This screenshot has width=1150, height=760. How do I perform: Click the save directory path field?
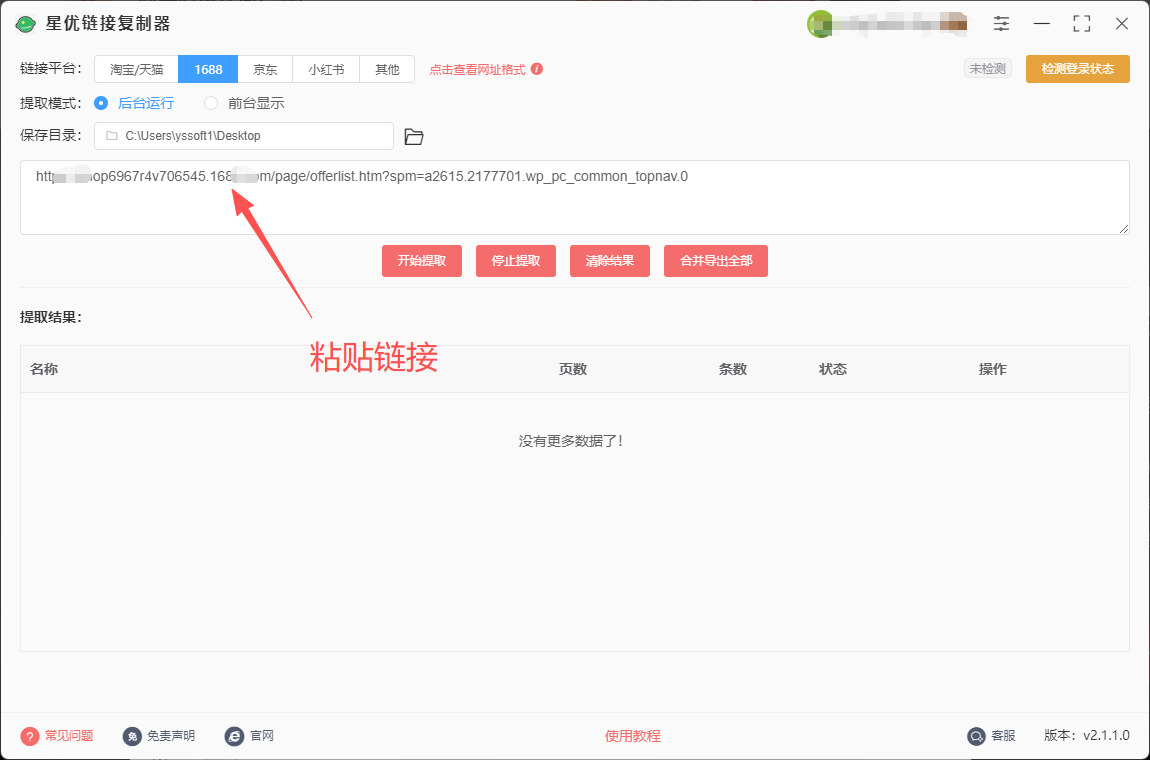tap(244, 136)
